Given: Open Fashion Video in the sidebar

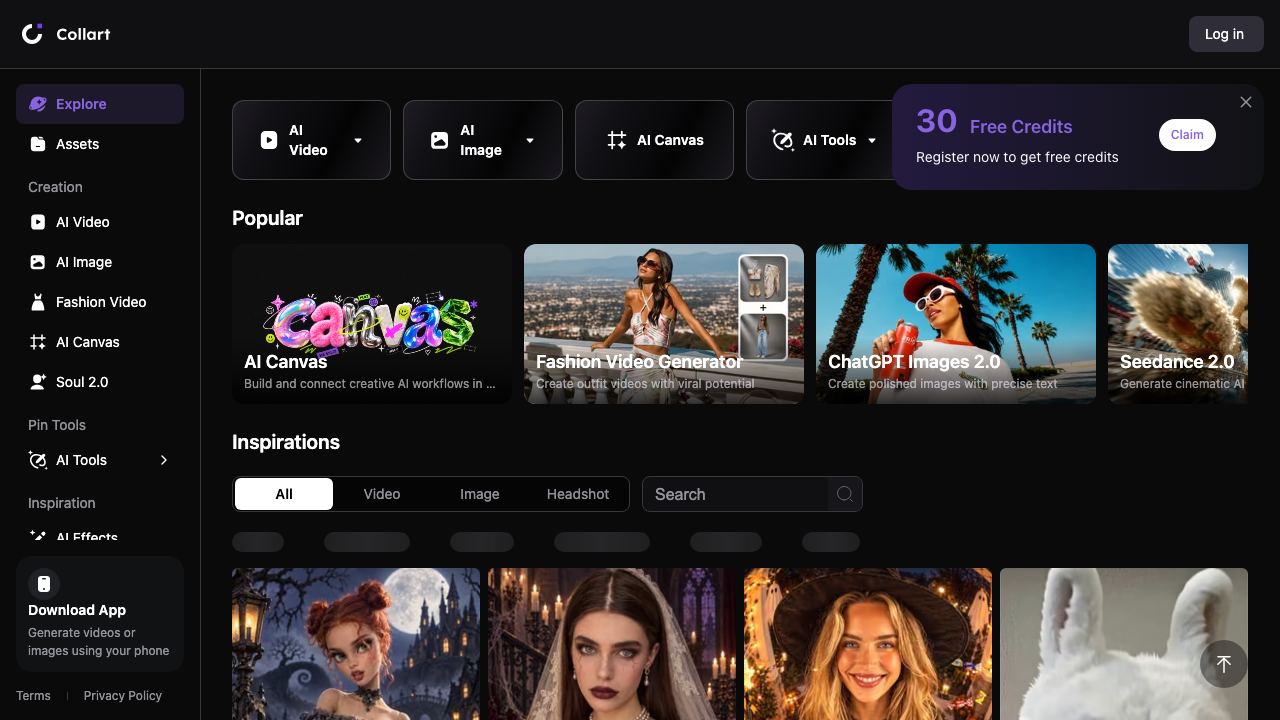Looking at the screenshot, I should [x=100, y=302].
